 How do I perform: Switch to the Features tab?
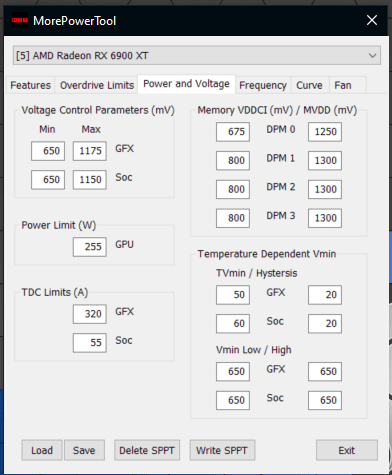[30, 85]
